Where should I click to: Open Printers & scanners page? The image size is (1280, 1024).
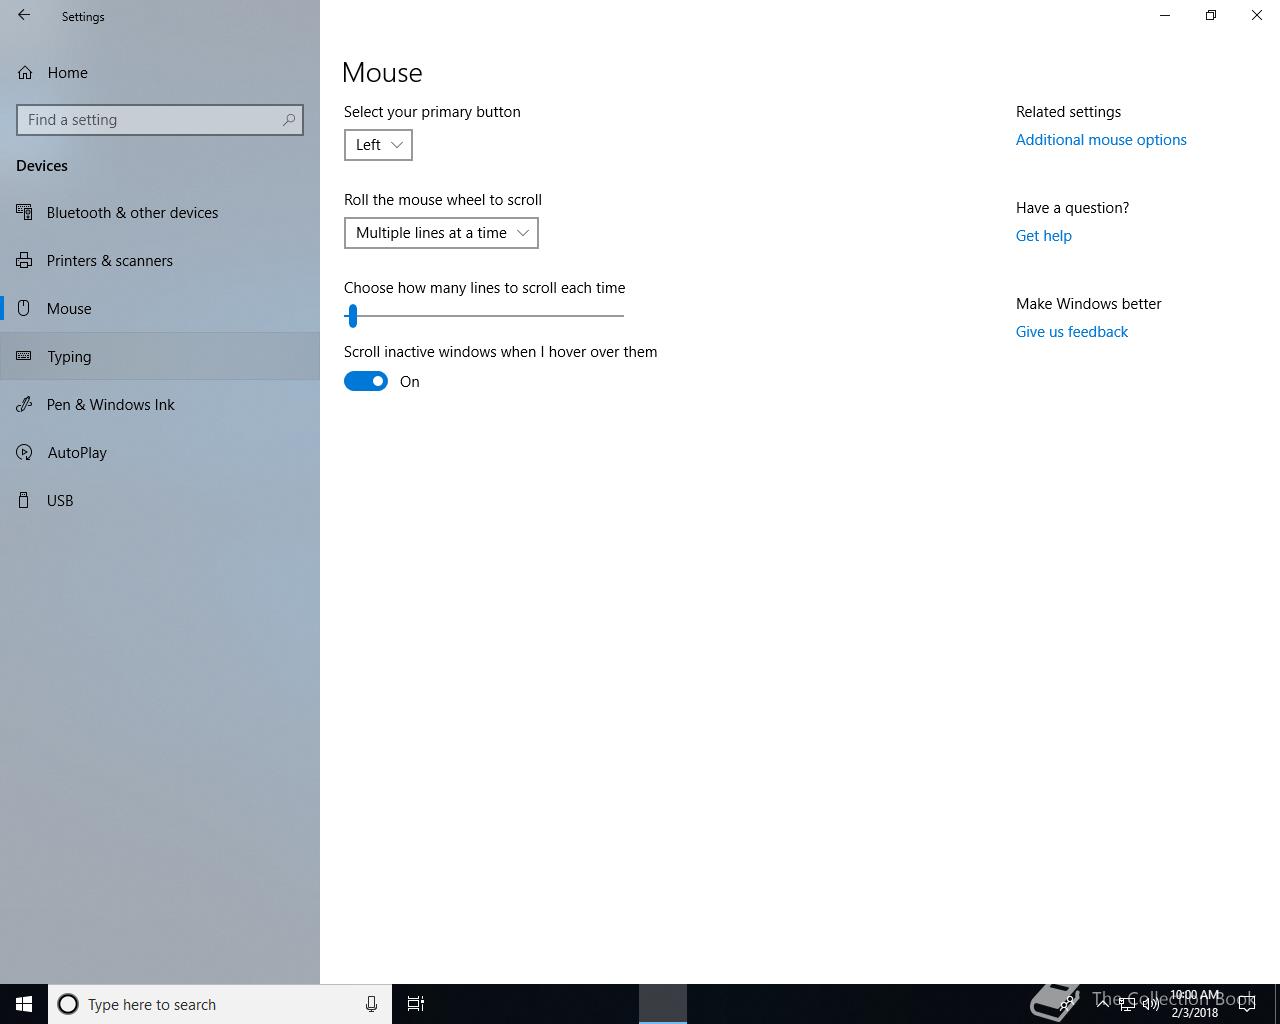160,260
